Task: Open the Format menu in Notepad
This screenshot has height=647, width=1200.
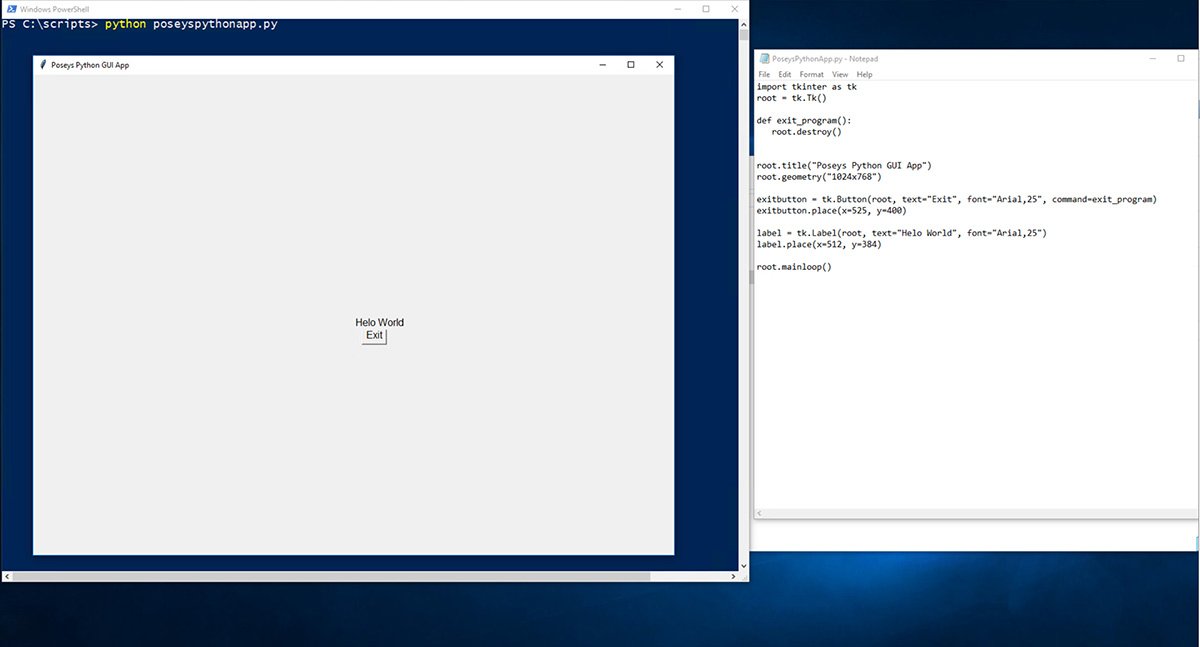Action: pyautogui.click(x=811, y=73)
